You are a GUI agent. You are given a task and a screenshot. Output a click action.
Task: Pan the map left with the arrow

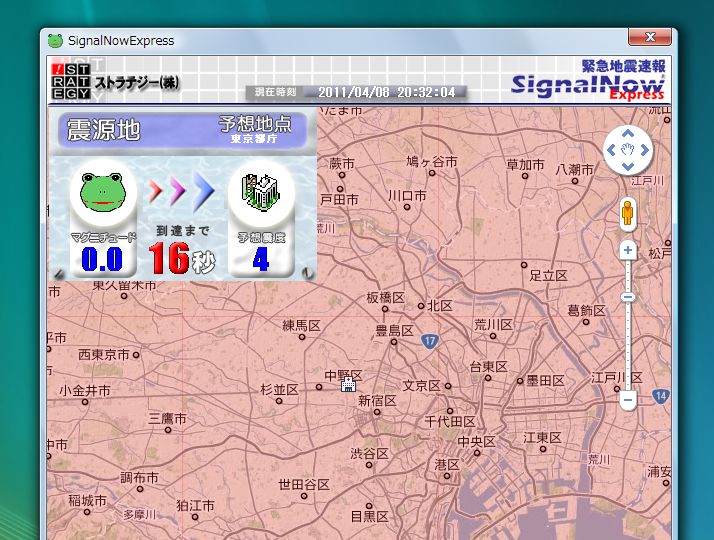point(612,150)
